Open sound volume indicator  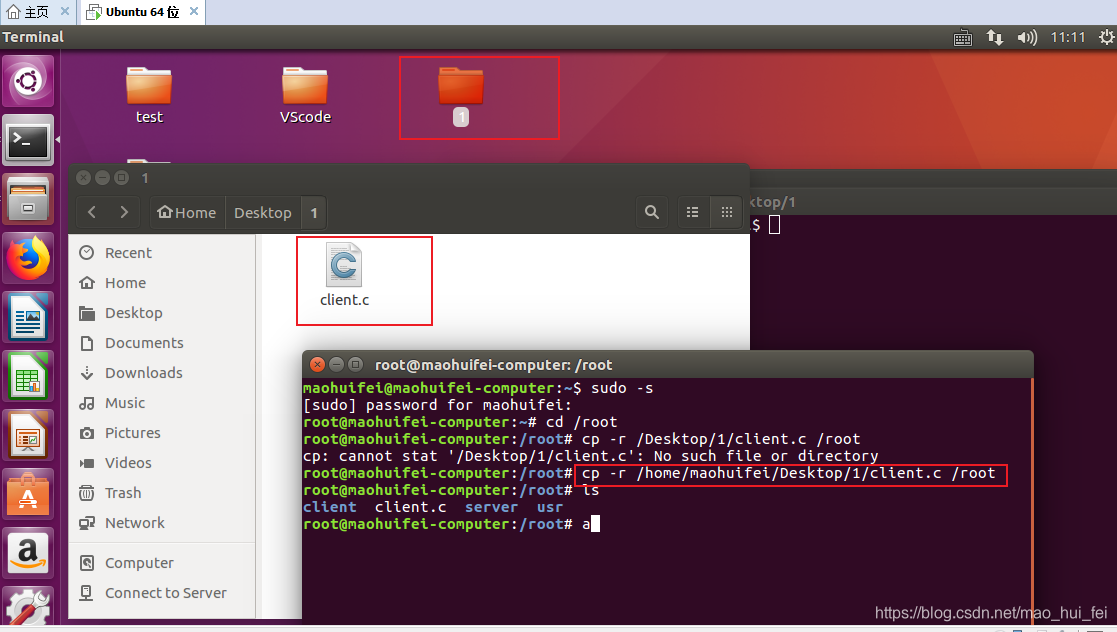click(x=1027, y=38)
